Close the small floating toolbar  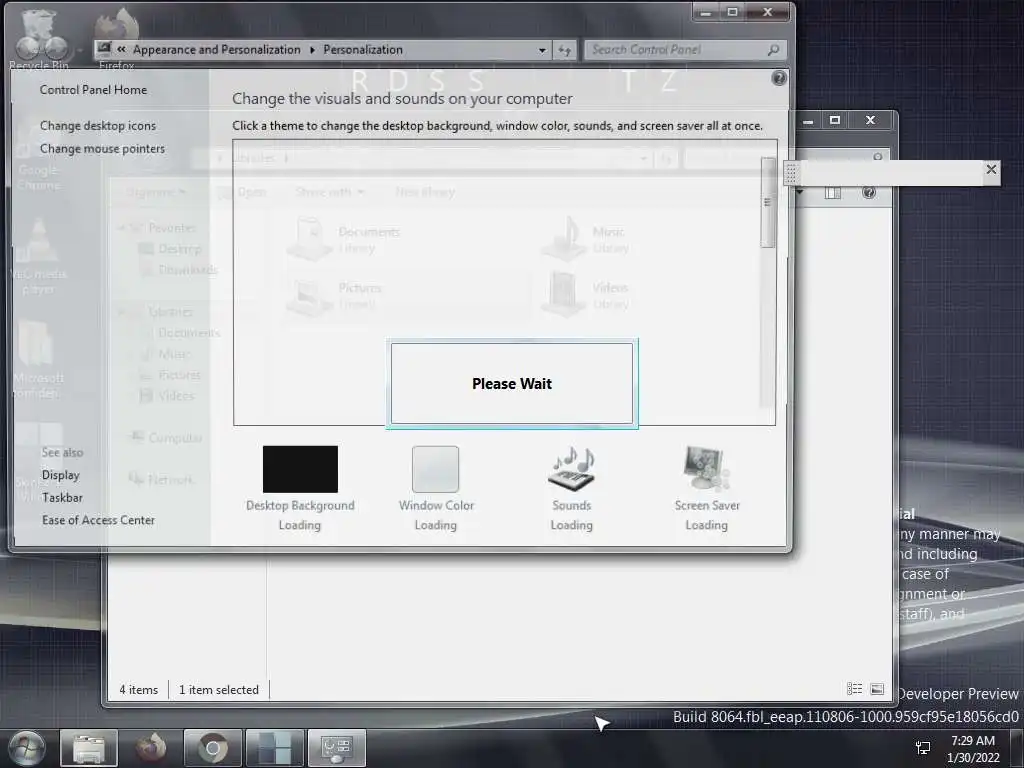(x=991, y=170)
